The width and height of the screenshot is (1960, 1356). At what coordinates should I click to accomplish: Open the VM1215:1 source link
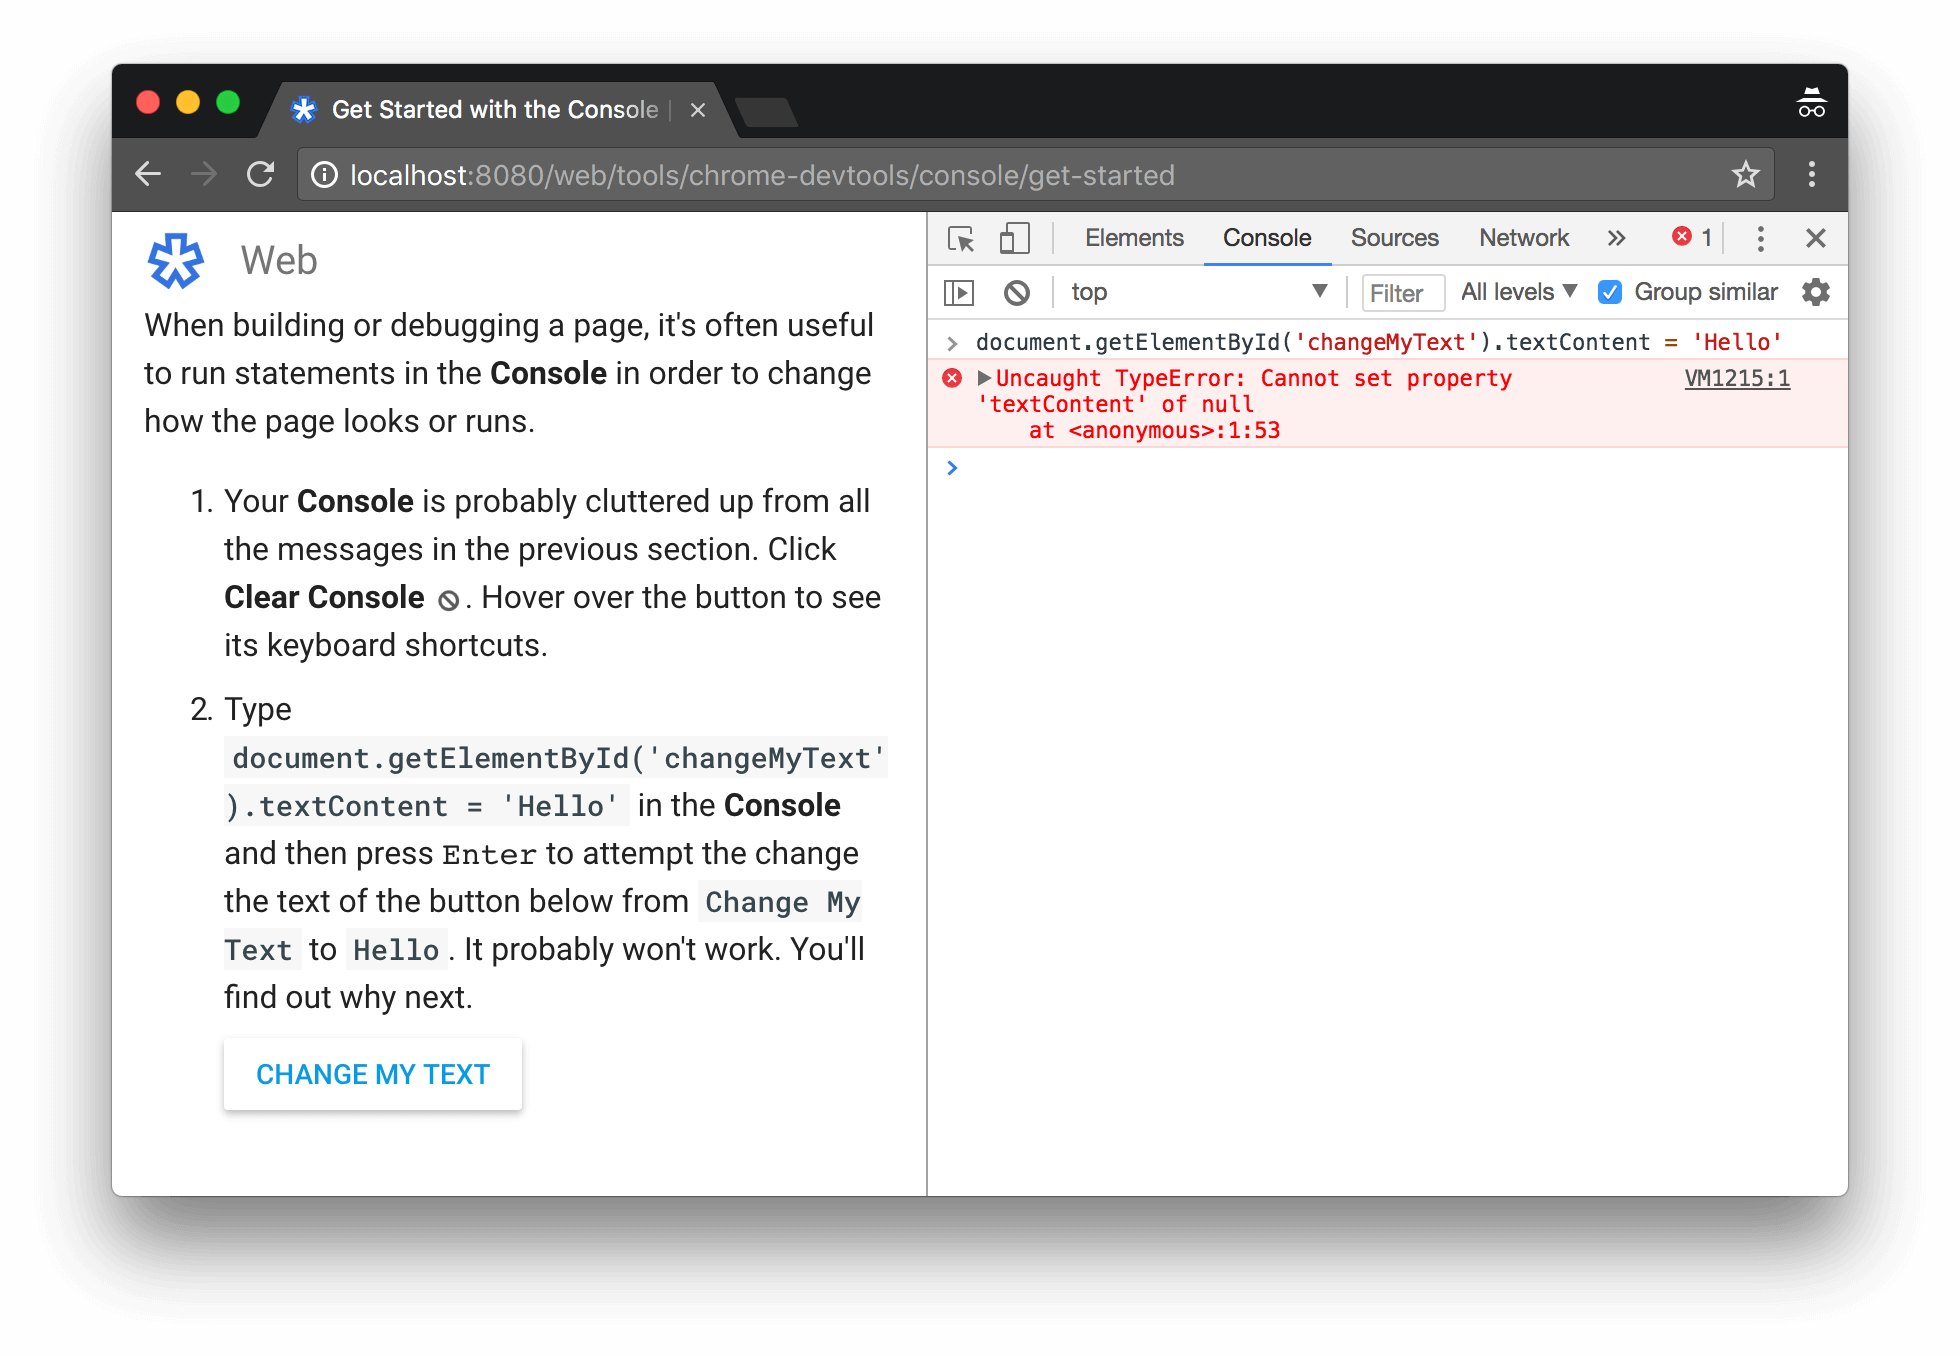click(1737, 378)
